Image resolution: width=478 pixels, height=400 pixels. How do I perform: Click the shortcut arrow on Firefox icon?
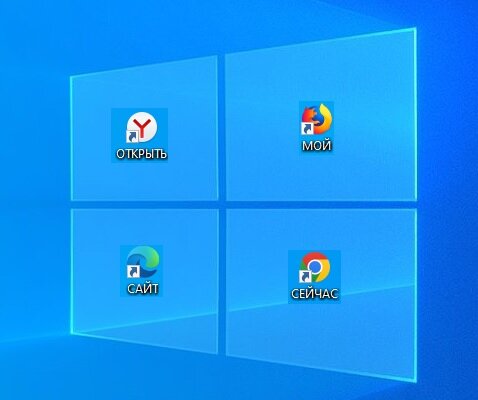pos(306,129)
